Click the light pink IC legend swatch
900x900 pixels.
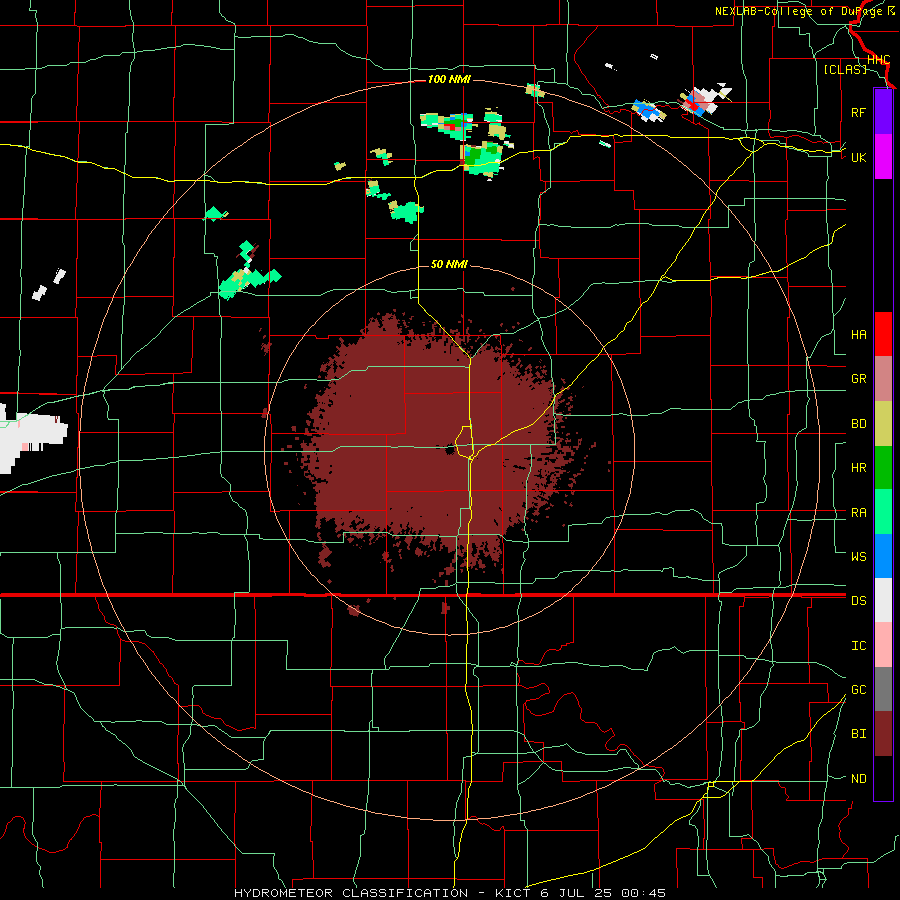click(883, 645)
